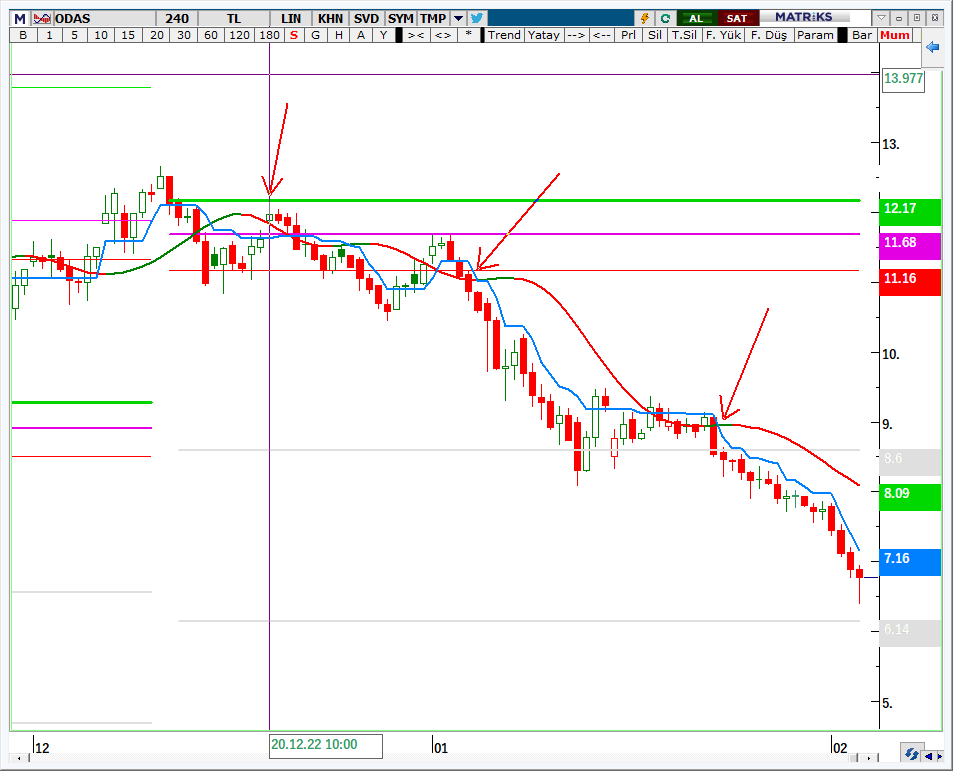Select the red S period button
This screenshot has width=953, height=771.
pos(294,35)
